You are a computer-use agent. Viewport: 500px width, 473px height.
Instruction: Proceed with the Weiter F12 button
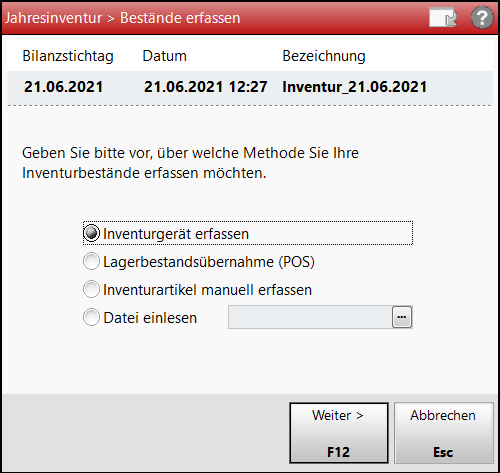[339, 433]
